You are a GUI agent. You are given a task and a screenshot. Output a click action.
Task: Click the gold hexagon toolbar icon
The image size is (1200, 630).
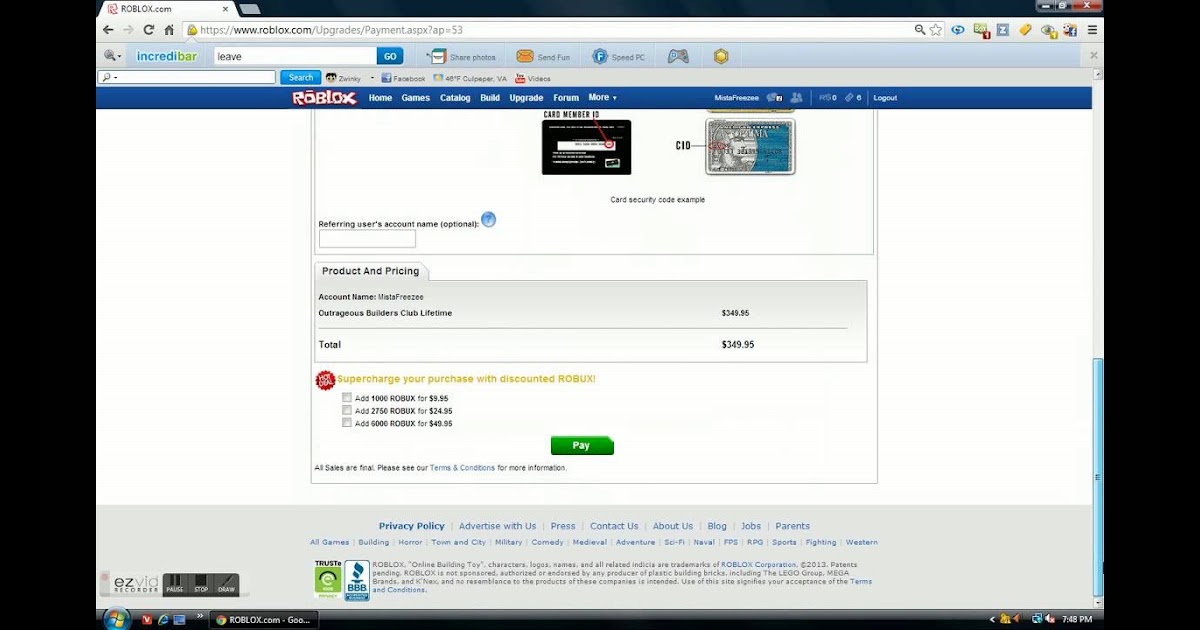coord(721,57)
